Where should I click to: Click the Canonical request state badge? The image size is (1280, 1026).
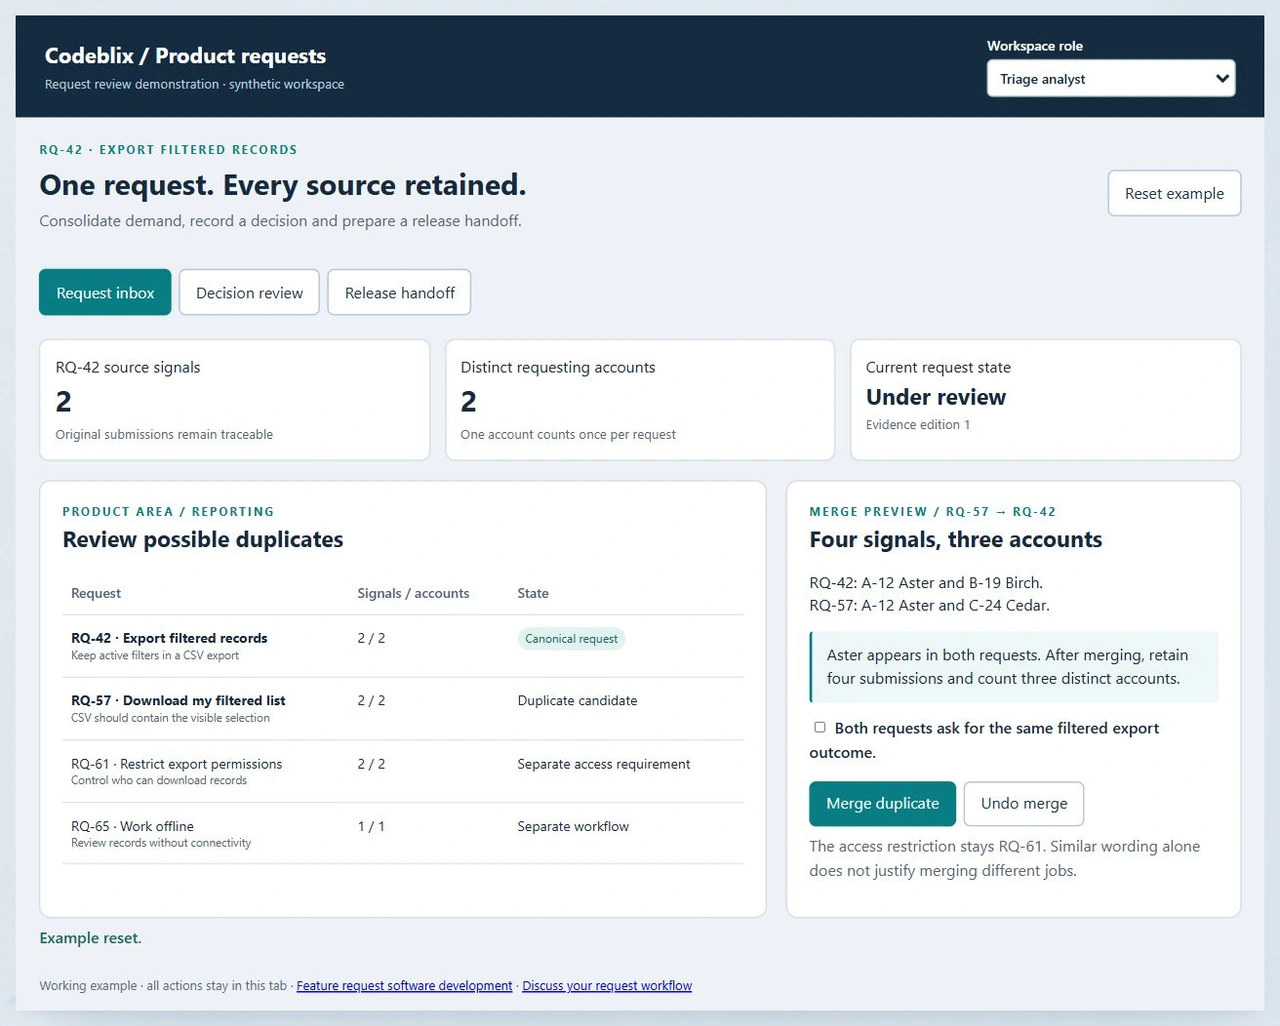571,639
